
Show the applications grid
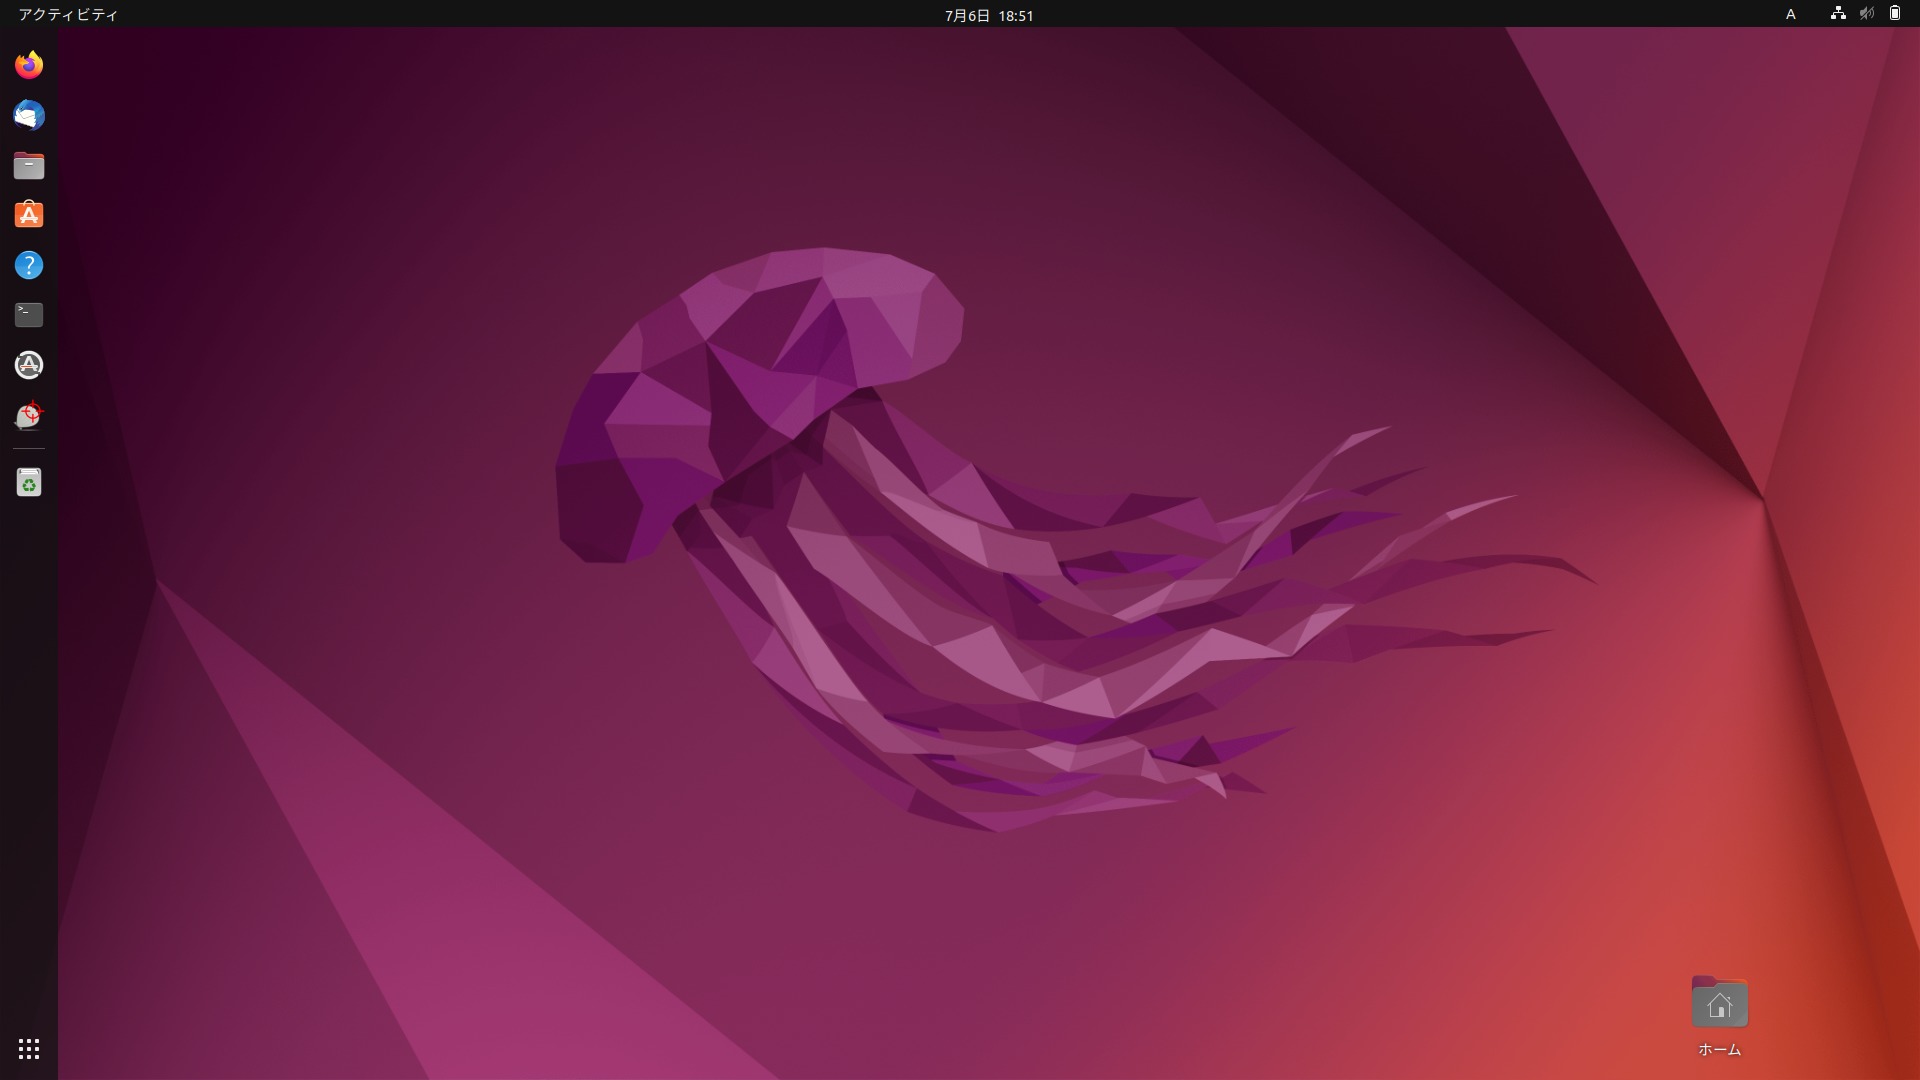pos(29,1048)
